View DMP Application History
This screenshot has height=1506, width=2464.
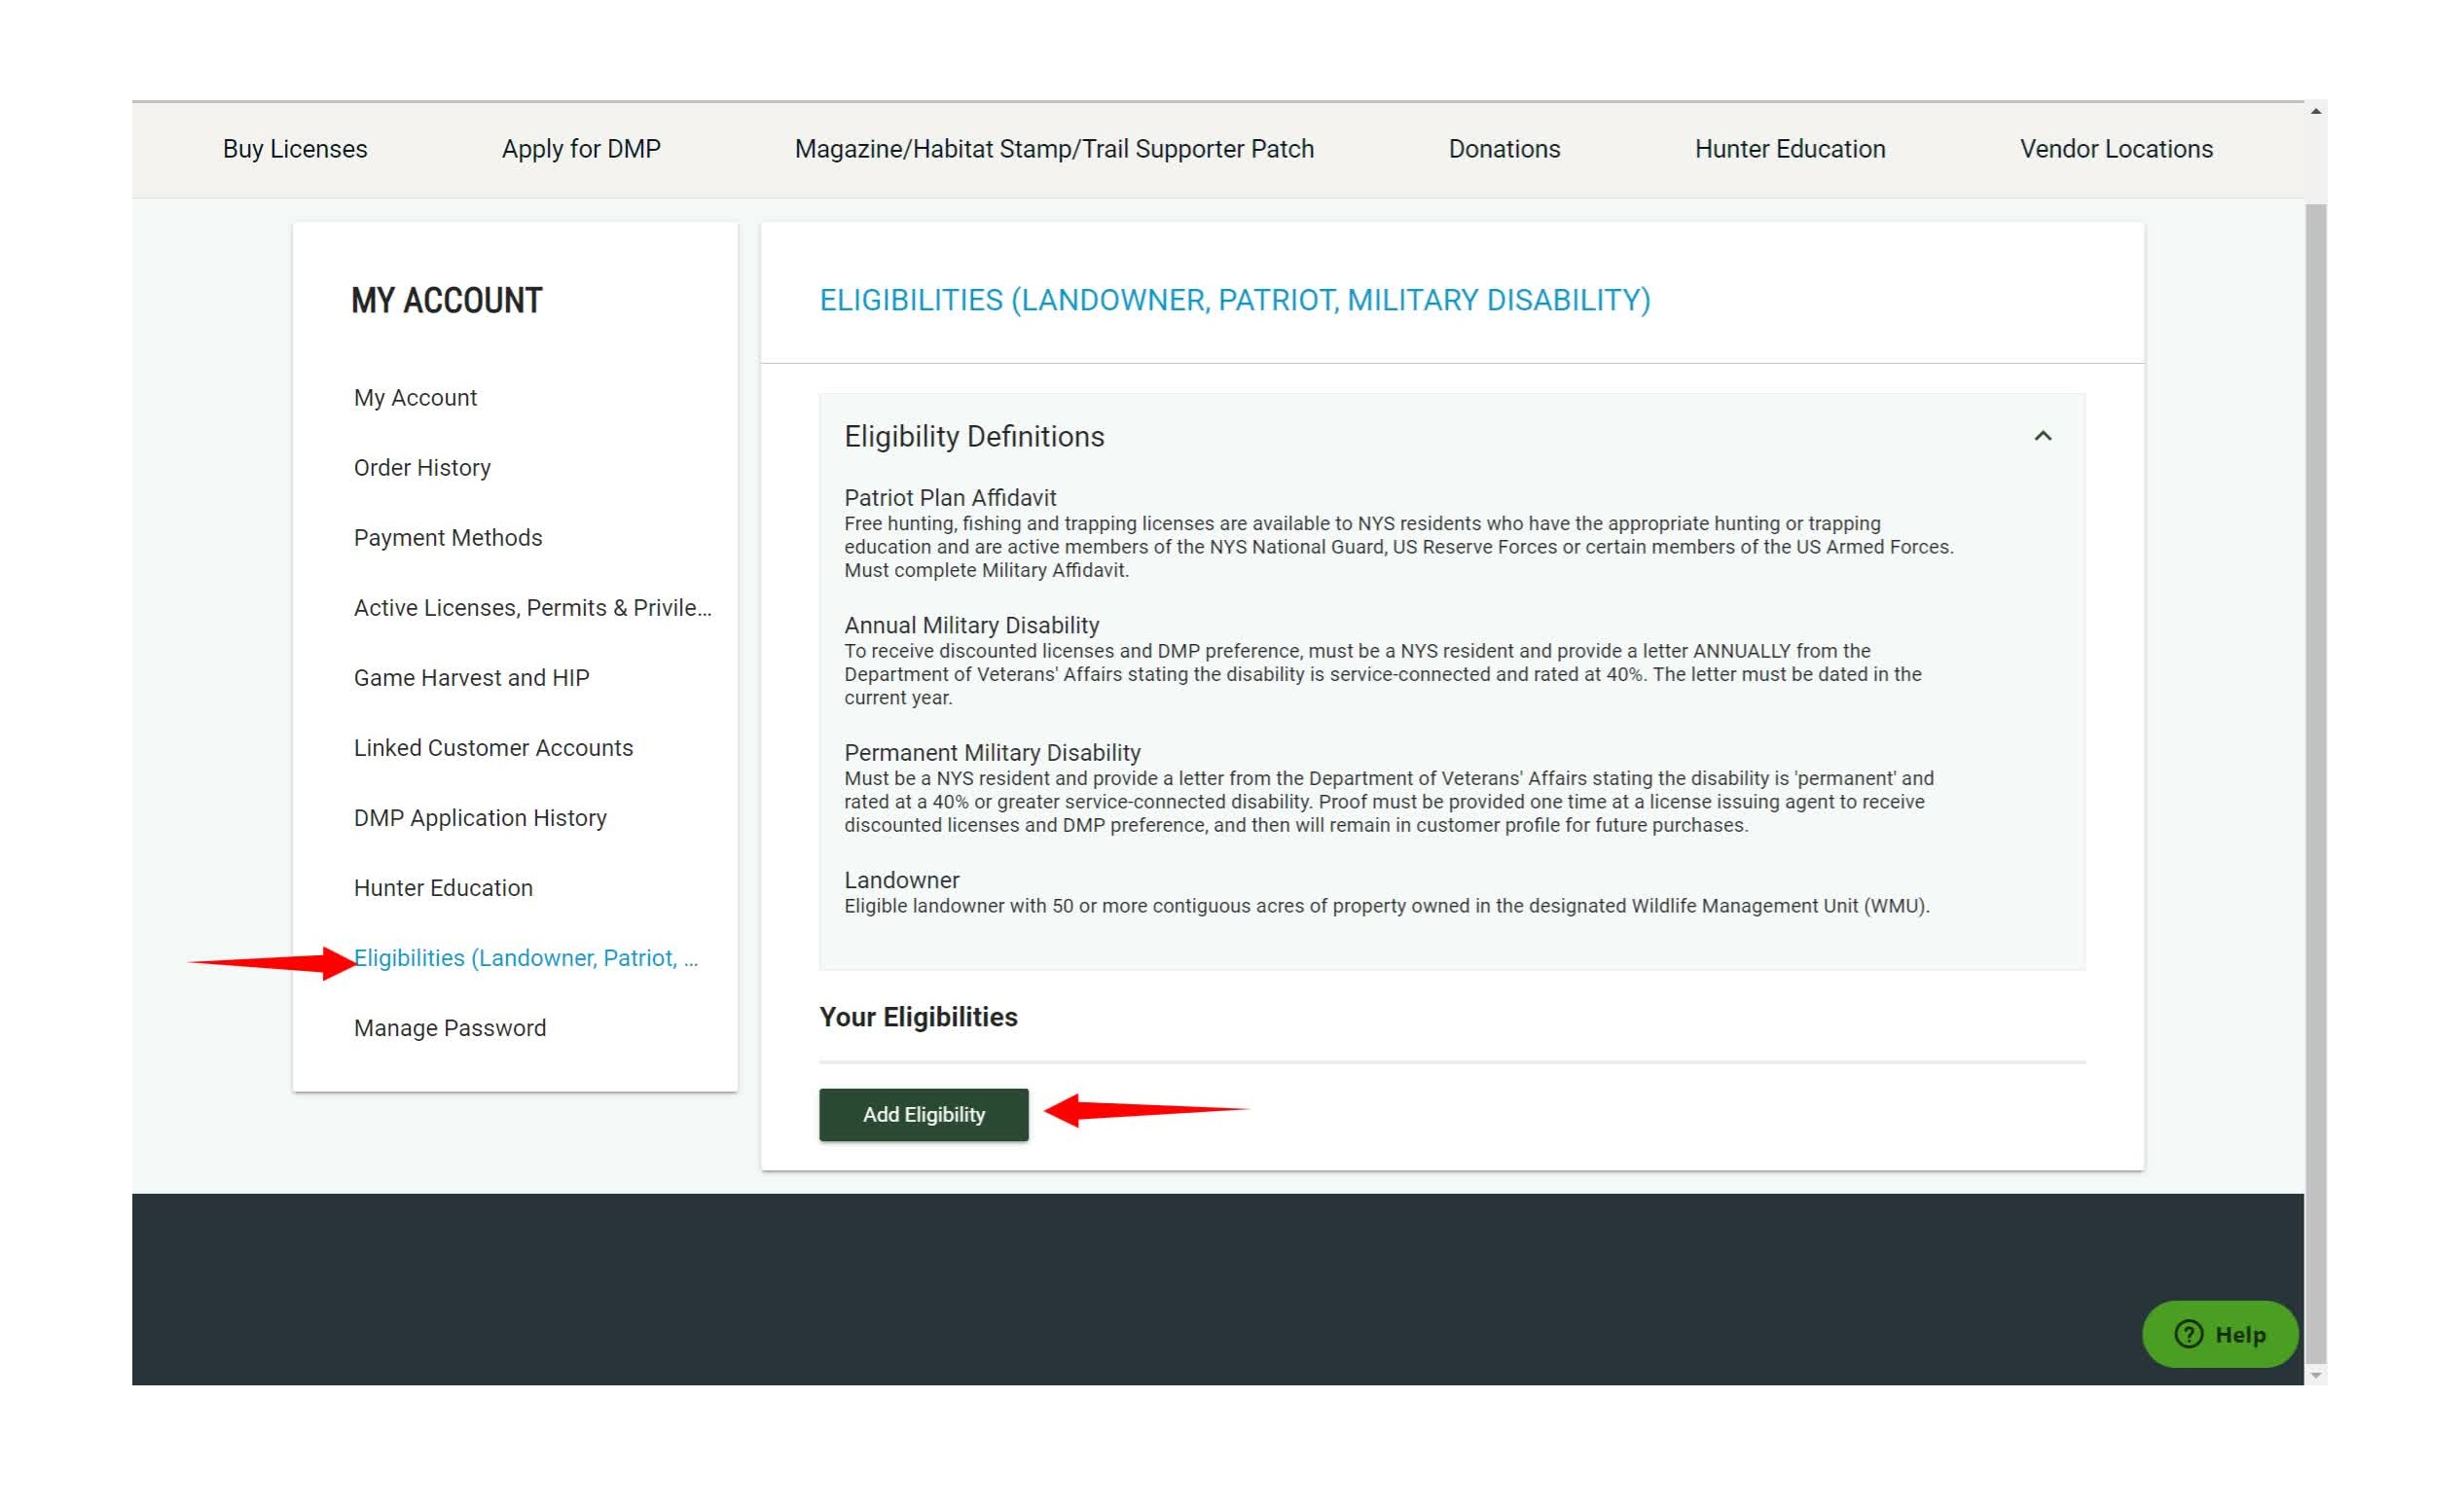pyautogui.click(x=480, y=818)
